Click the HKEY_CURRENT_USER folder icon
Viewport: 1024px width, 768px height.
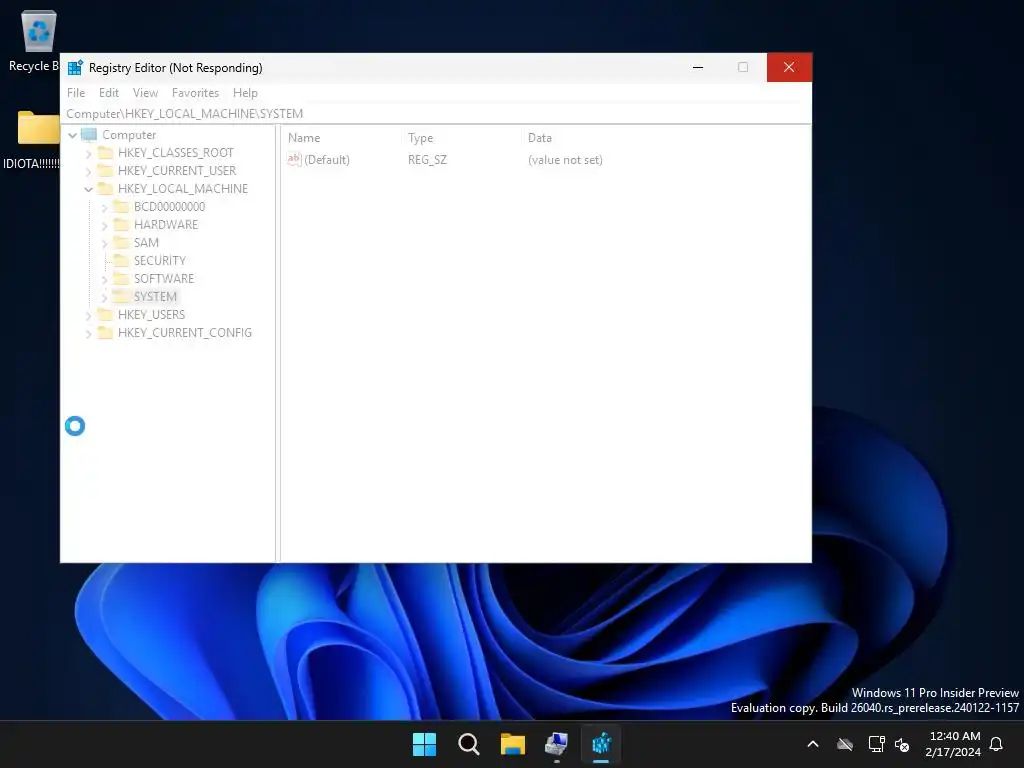pos(105,170)
